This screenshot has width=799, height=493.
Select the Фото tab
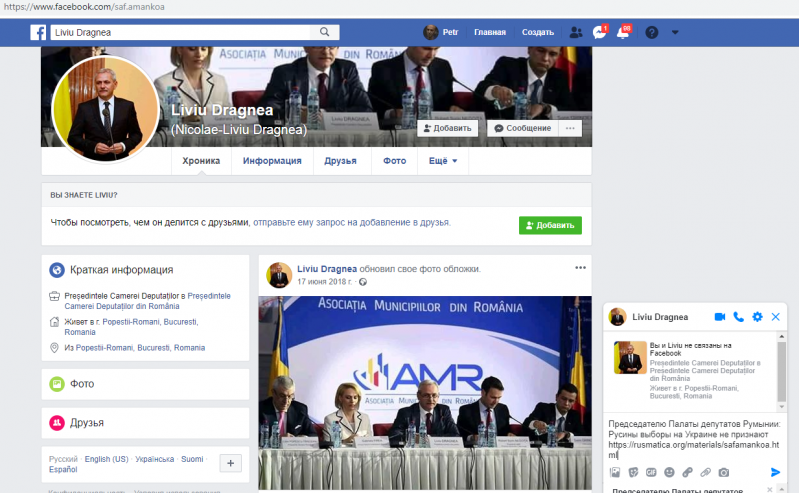(394, 161)
